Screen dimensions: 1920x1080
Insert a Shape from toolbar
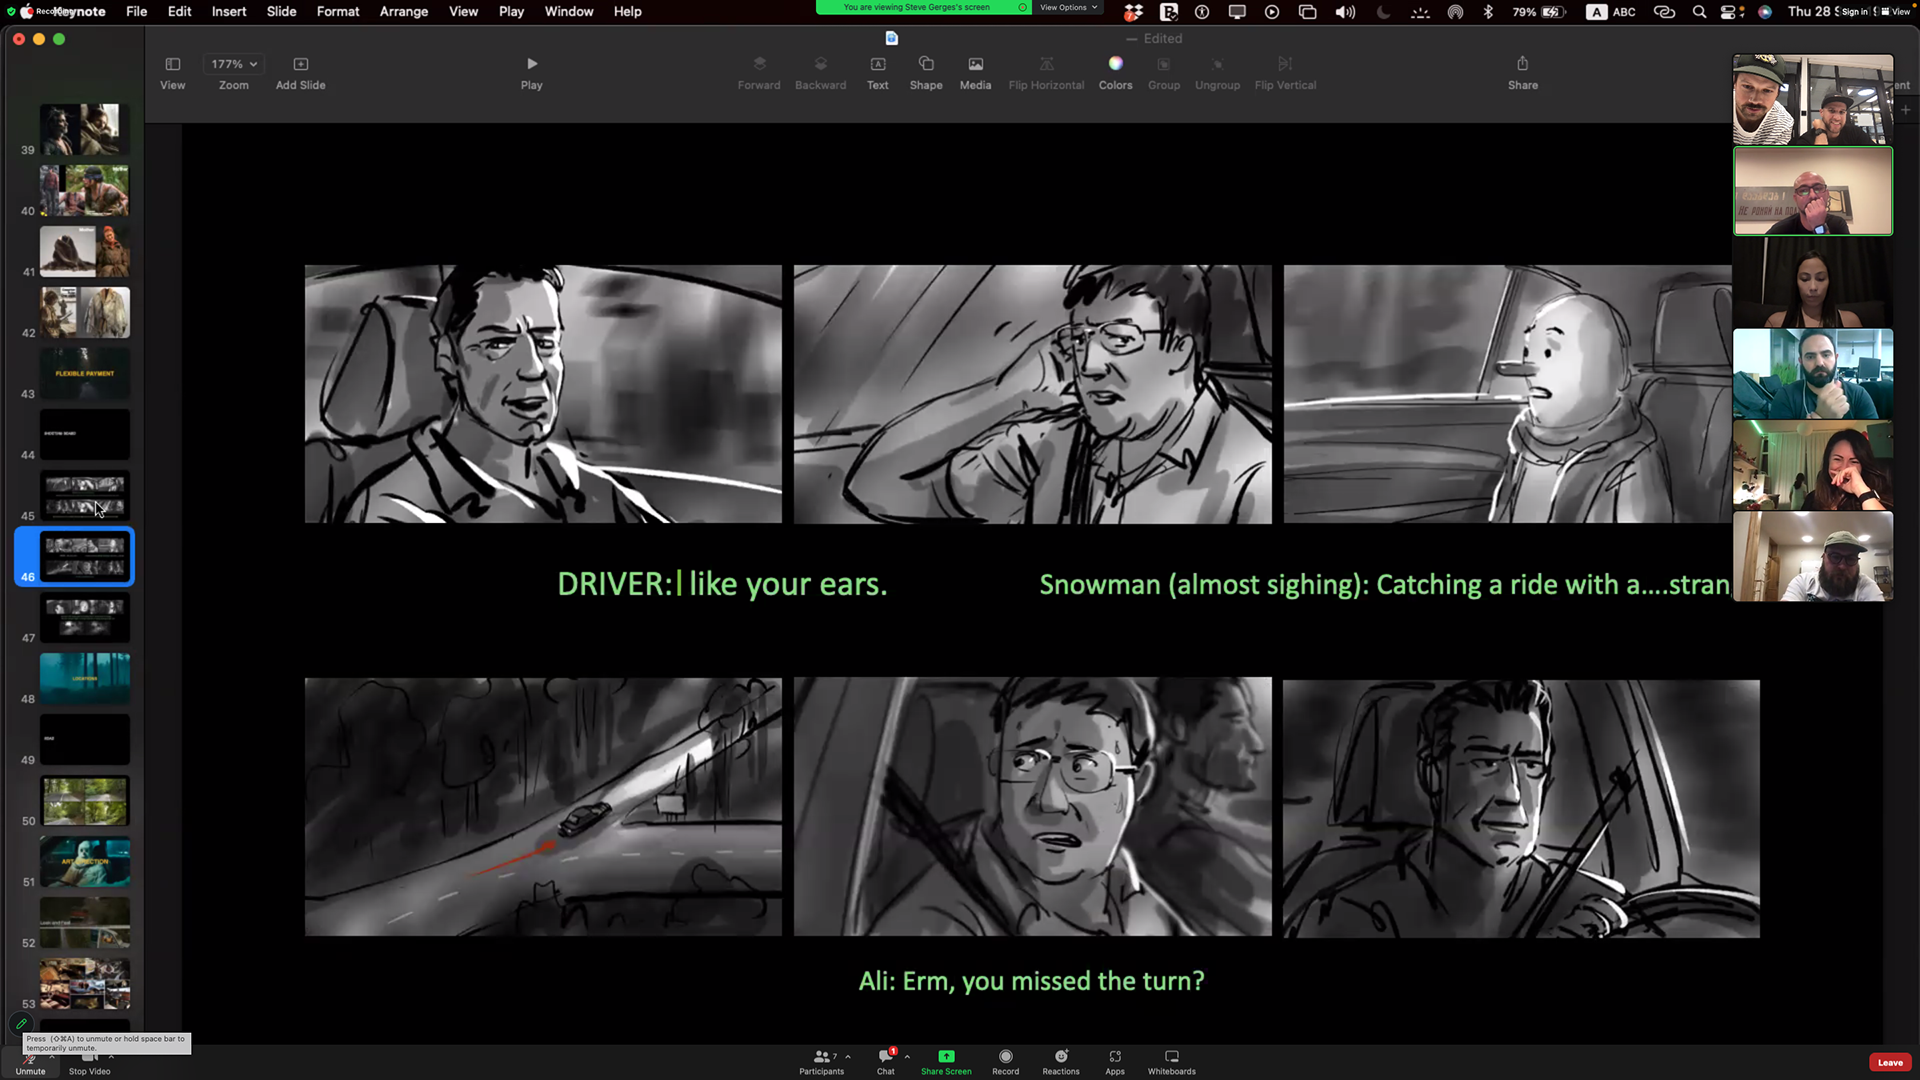pos(925,64)
